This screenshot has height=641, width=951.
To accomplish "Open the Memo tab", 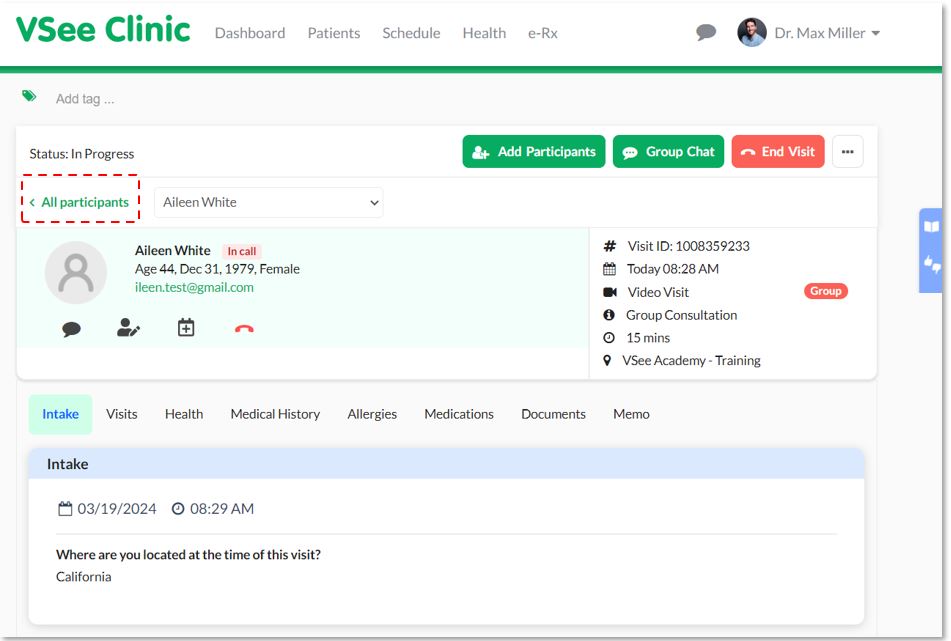I will tap(631, 414).
